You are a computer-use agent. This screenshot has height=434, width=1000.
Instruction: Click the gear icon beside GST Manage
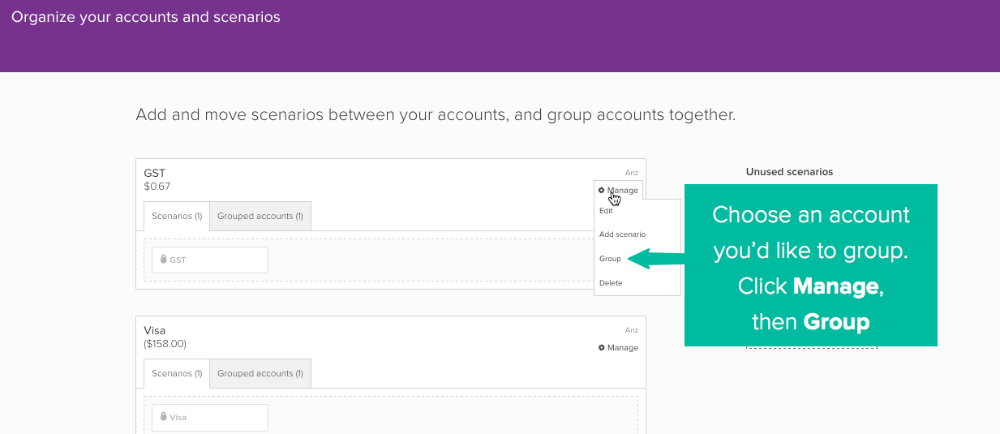coord(601,190)
